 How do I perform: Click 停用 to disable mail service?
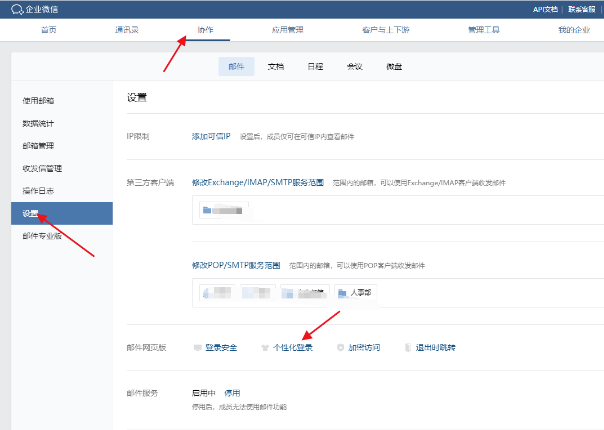pyautogui.click(x=232, y=393)
